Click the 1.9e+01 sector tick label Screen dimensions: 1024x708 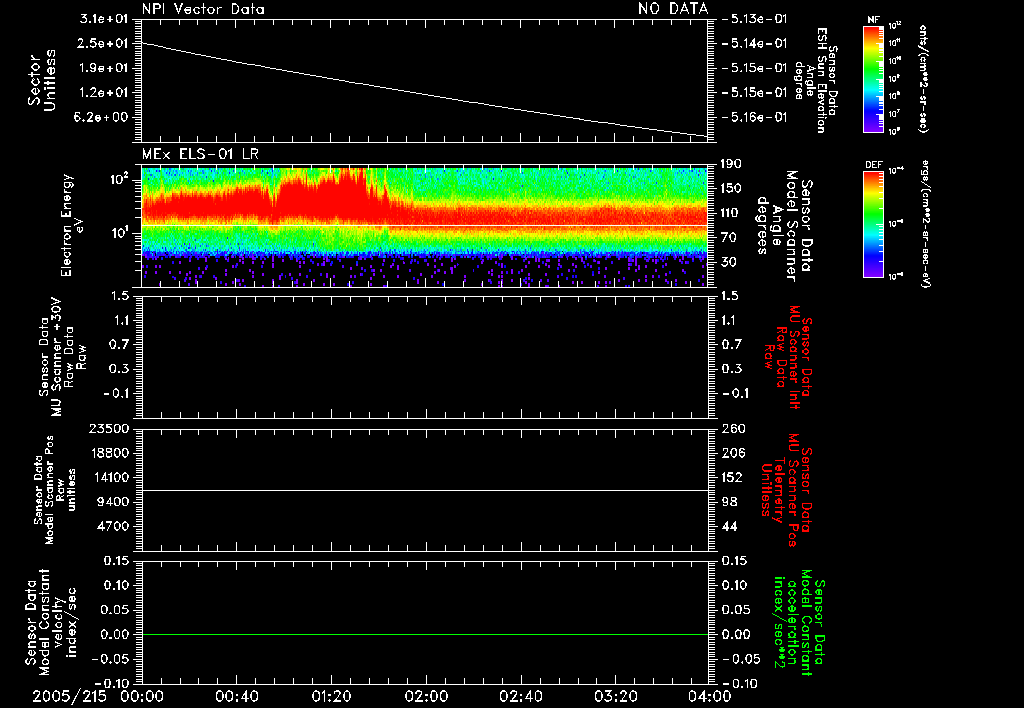[x=103, y=68]
